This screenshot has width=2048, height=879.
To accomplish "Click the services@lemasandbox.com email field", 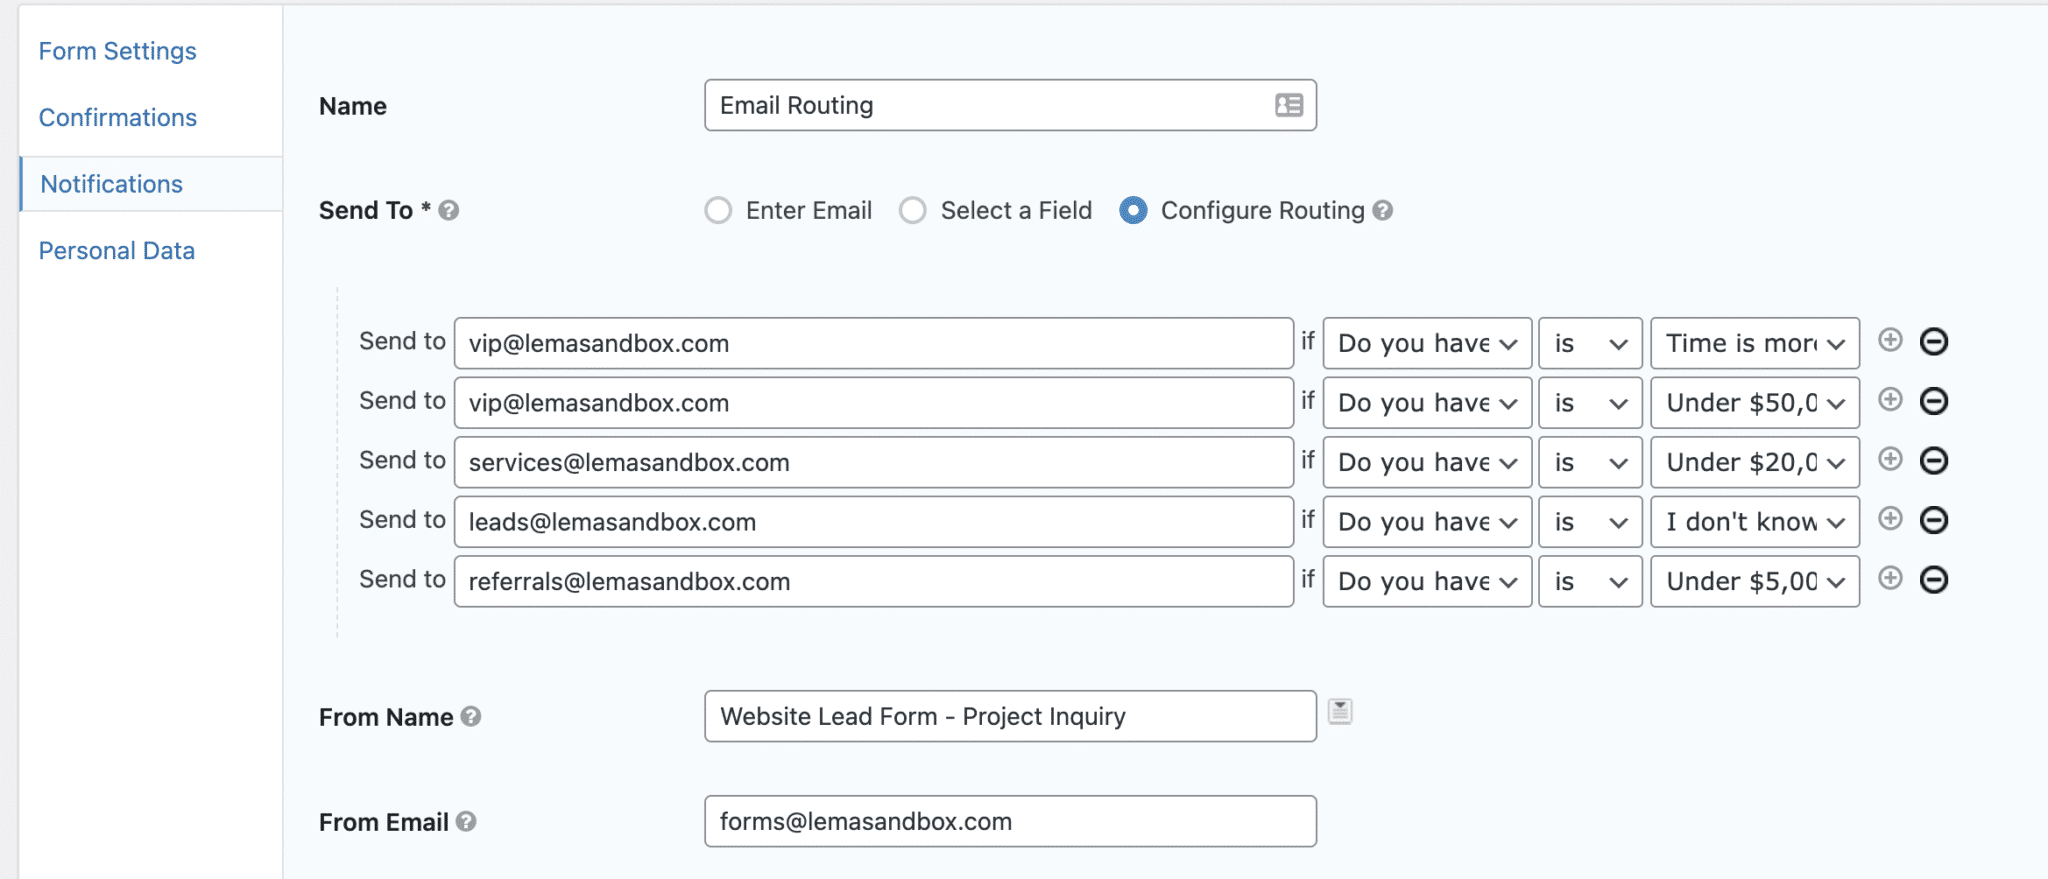I will point(874,462).
